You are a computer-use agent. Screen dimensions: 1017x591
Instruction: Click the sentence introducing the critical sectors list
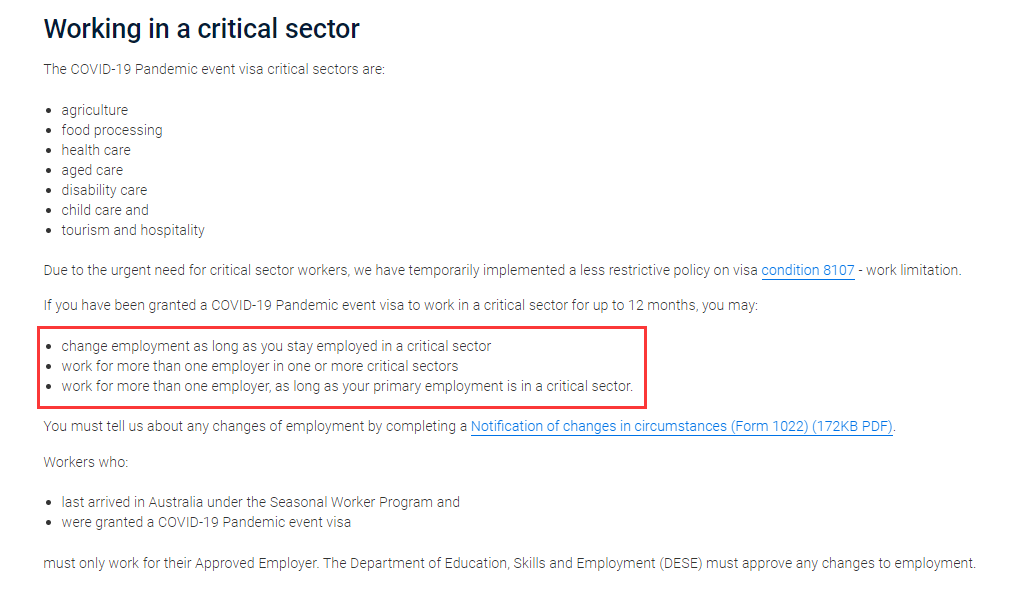pos(214,70)
